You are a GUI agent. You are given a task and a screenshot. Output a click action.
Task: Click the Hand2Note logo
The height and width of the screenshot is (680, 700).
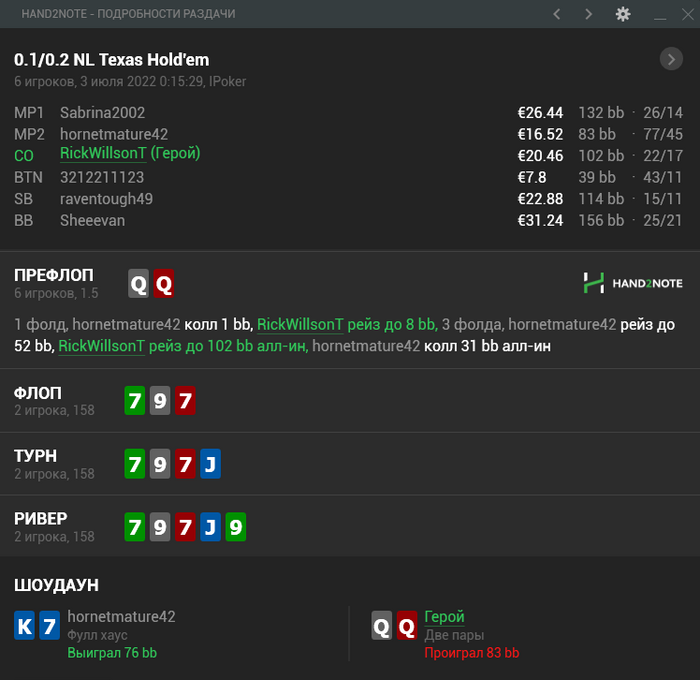click(633, 283)
